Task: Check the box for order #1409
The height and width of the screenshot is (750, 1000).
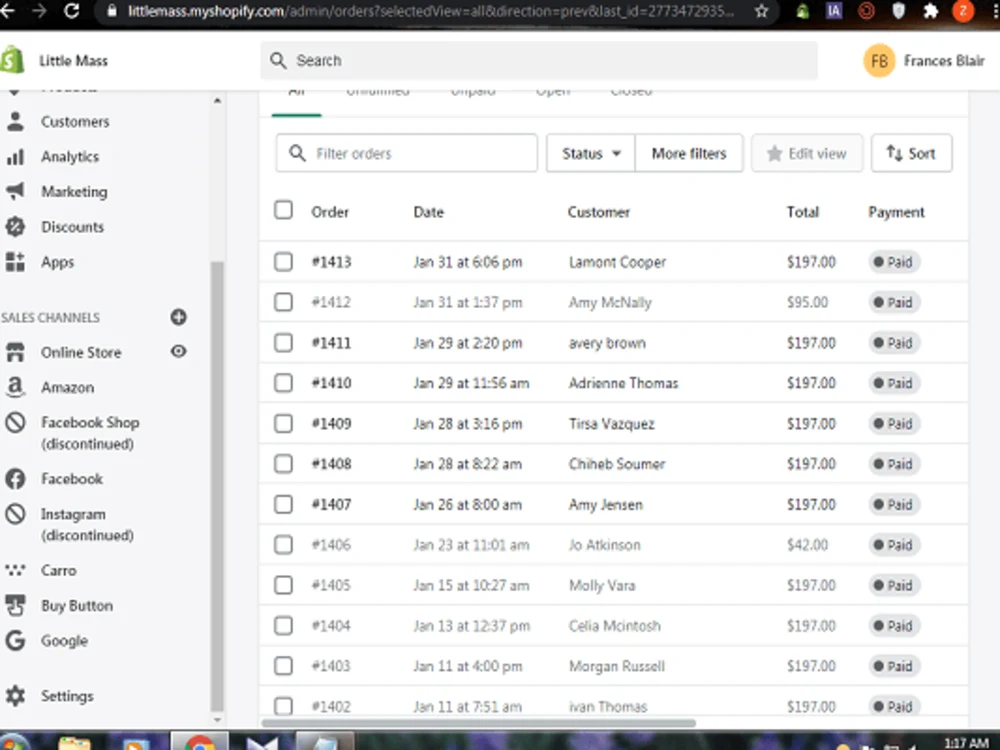Action: point(283,423)
